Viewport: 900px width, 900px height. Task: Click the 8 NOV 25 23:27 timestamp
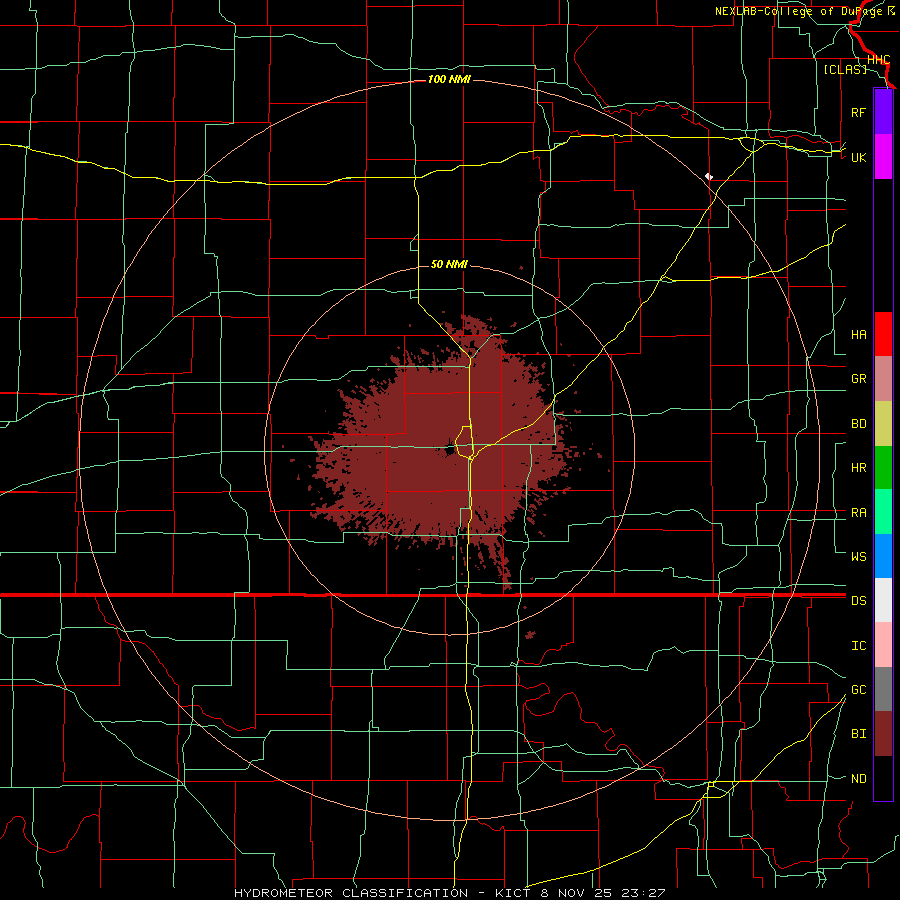603,893
